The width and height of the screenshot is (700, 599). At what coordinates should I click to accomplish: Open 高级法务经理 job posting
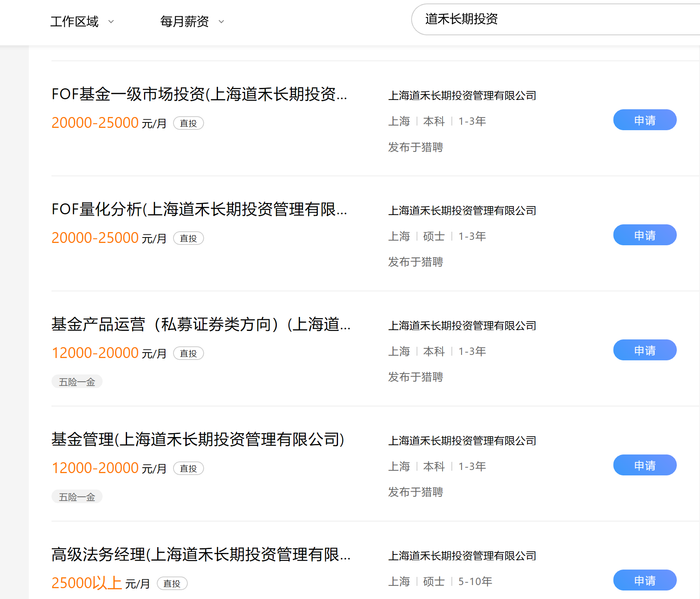tap(201, 554)
